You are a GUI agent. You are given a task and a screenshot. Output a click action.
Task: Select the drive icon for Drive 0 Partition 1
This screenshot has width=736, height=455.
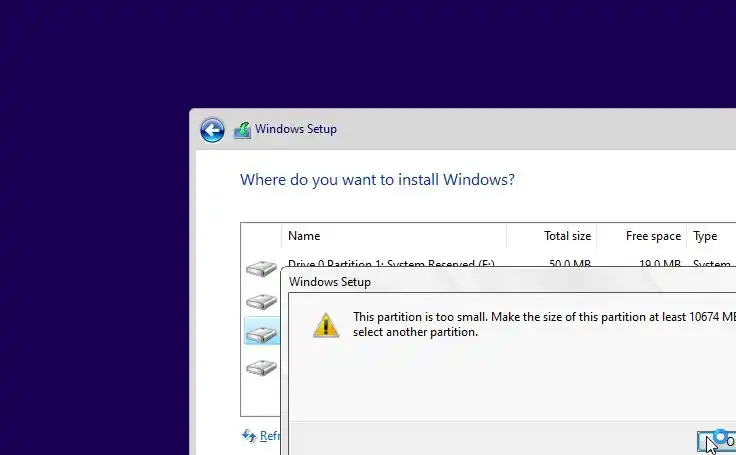pyautogui.click(x=261, y=269)
